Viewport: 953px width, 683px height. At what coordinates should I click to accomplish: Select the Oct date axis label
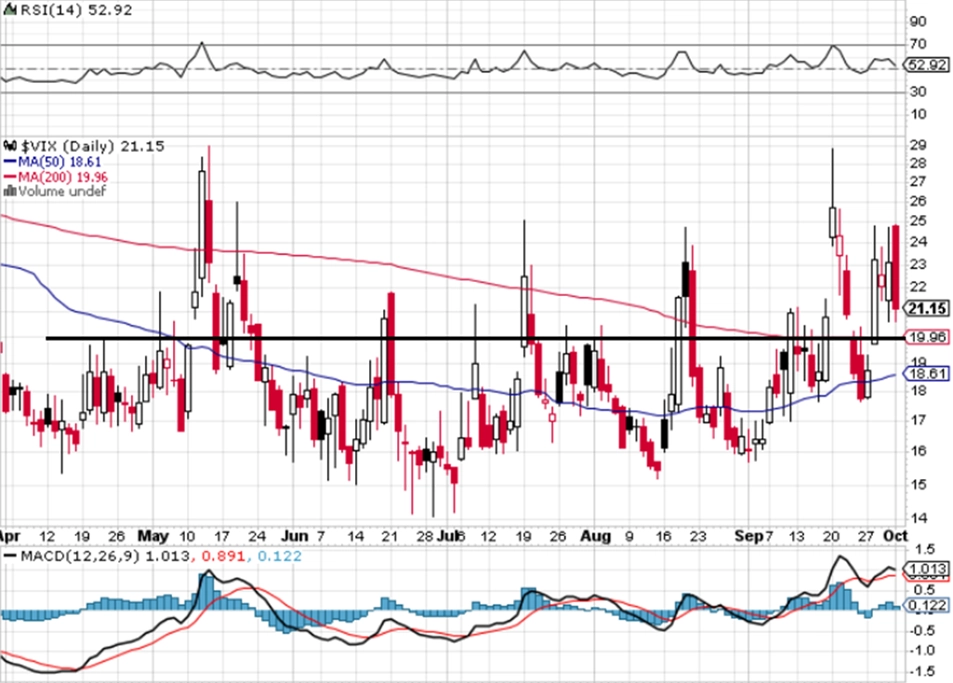pyautogui.click(x=895, y=536)
